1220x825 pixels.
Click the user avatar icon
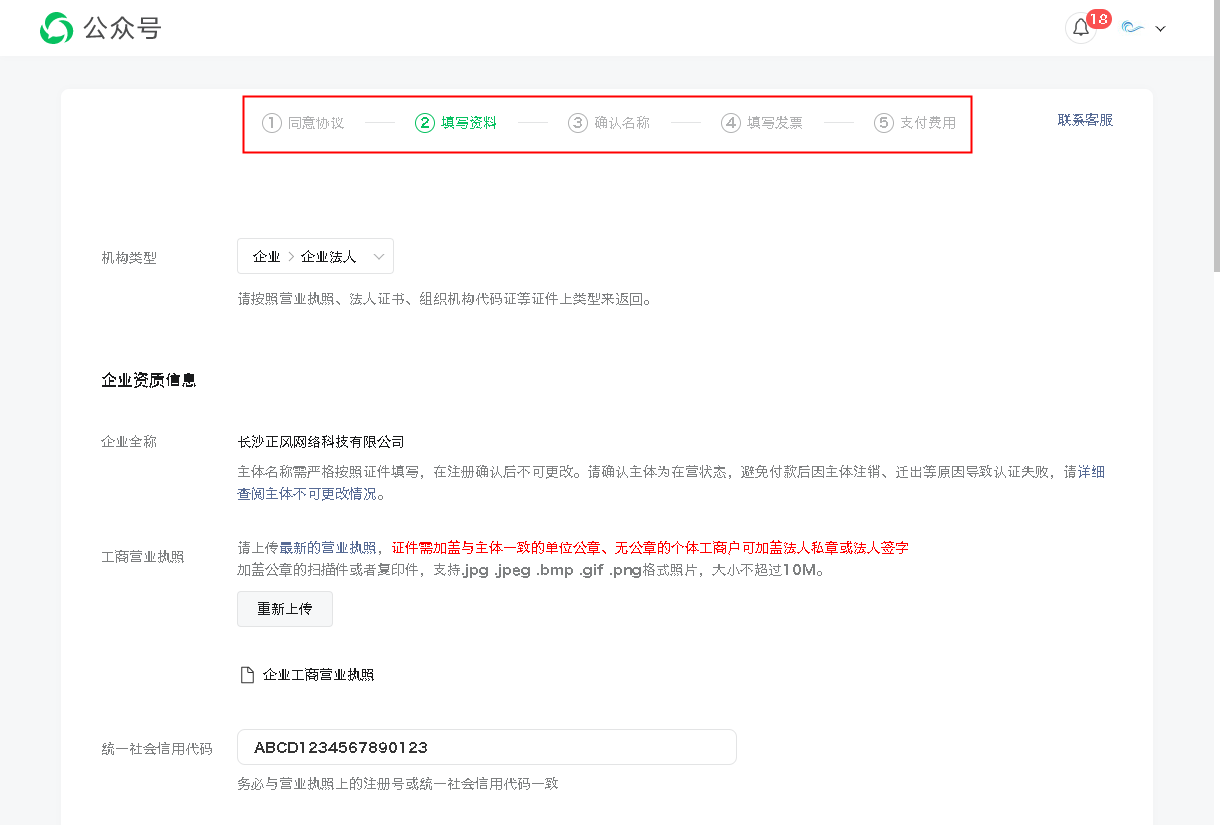(x=1132, y=28)
